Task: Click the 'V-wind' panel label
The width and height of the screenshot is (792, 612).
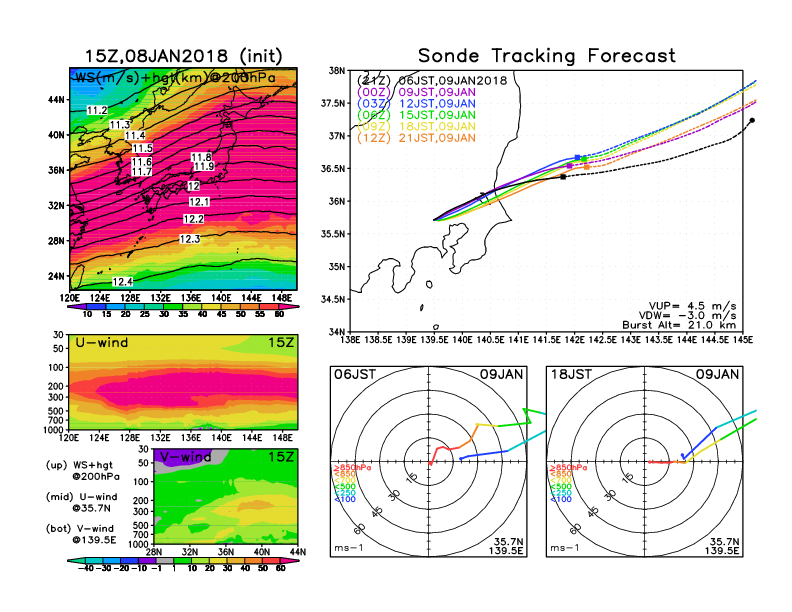Action: 185,457
